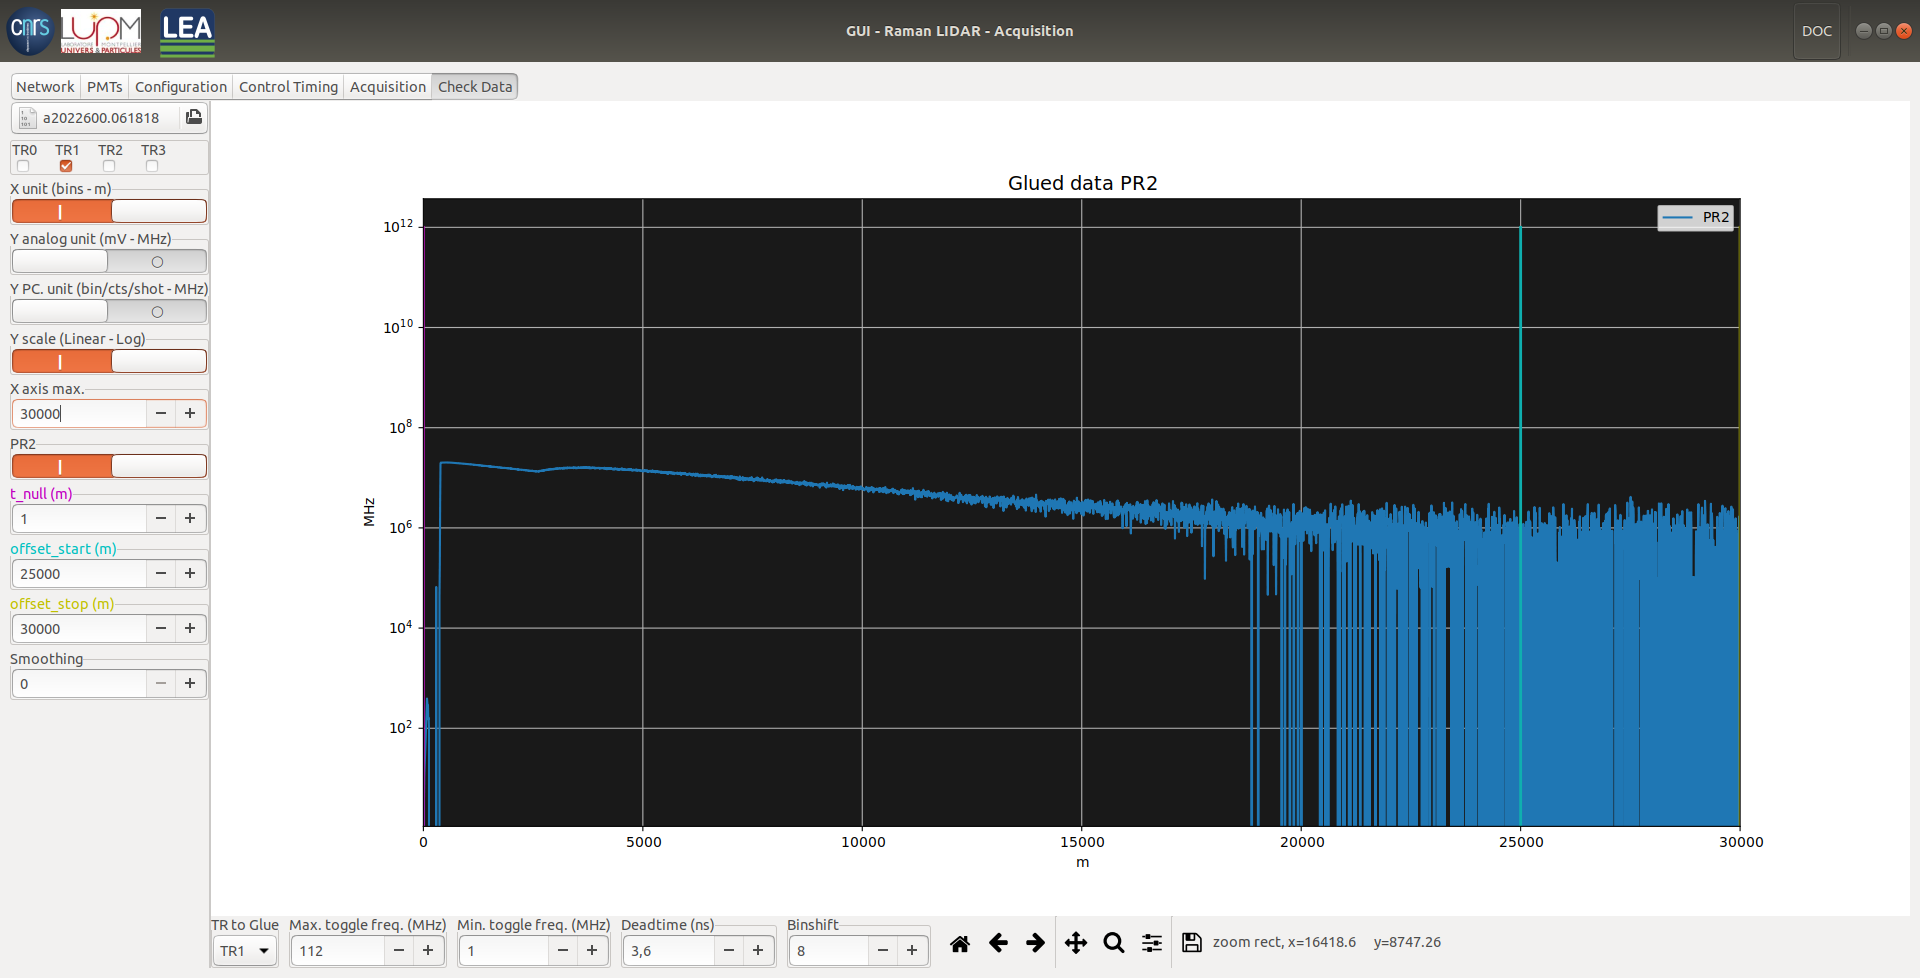Open the subplot configuration sliders icon
Viewport: 1920px width, 978px height.
pyautogui.click(x=1152, y=943)
